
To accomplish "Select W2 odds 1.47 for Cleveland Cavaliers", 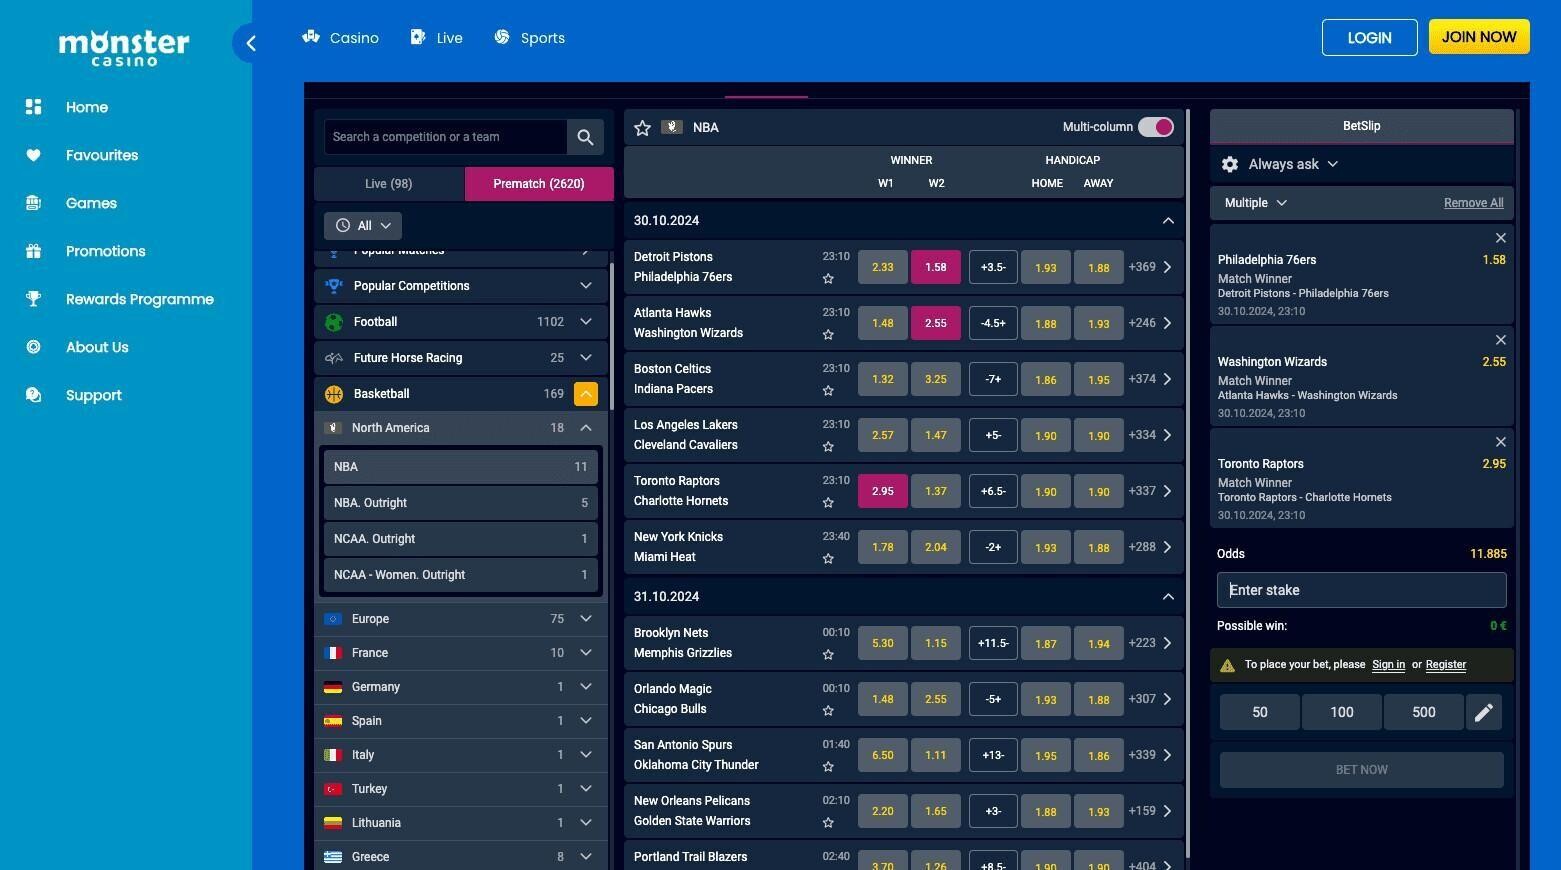I will pos(936,435).
